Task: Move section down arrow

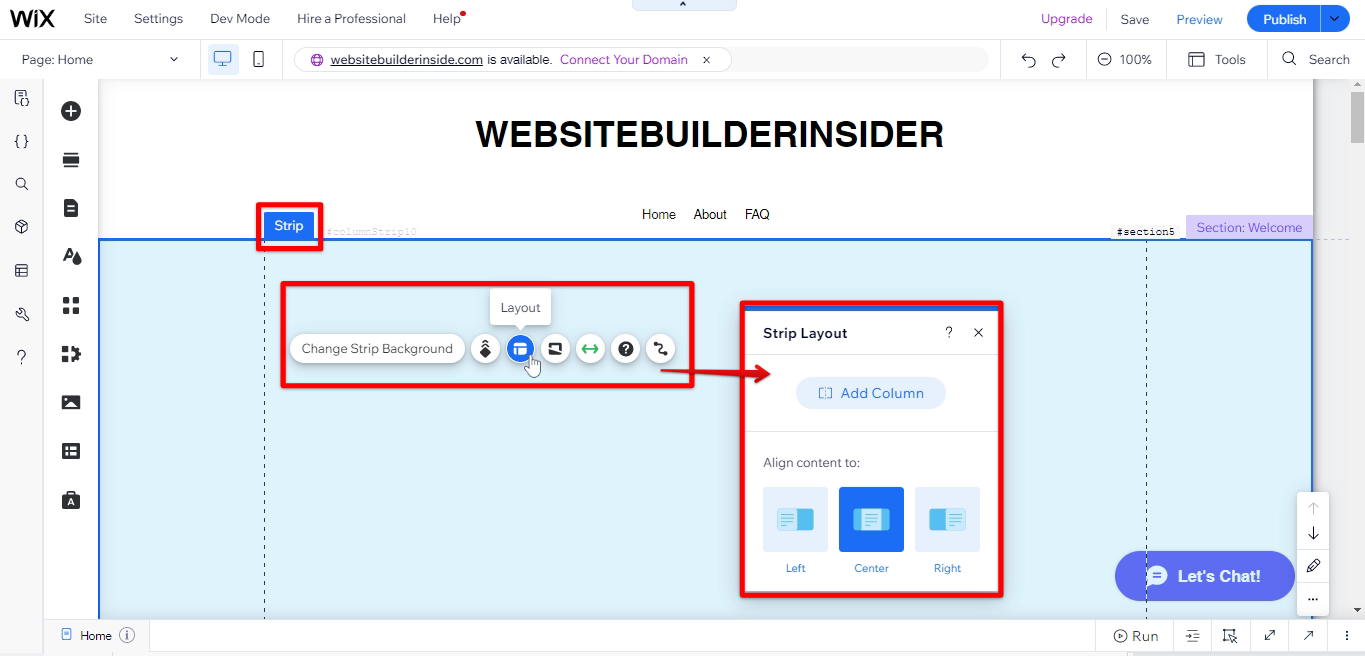Action: (1313, 533)
